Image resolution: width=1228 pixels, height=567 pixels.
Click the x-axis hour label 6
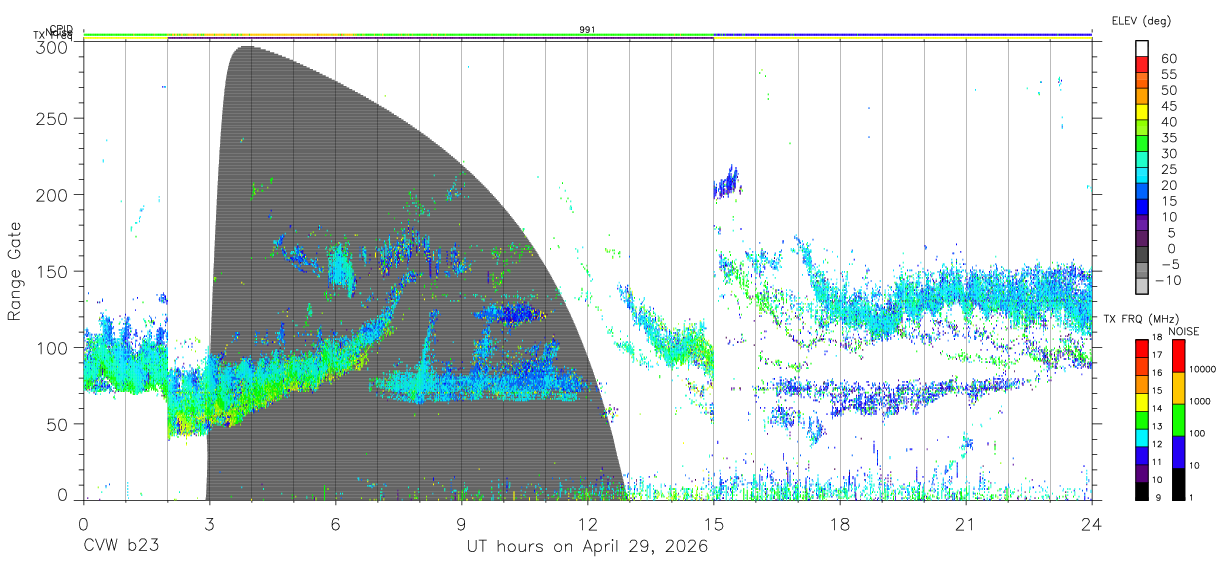coord(335,524)
